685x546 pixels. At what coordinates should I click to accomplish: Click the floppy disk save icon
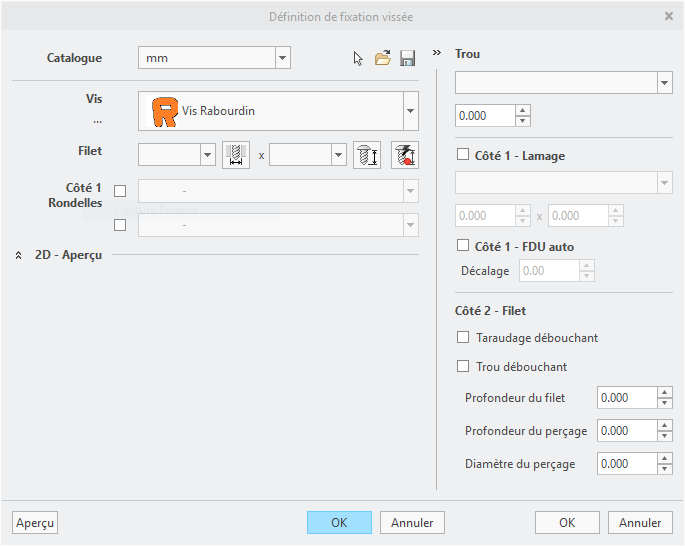tap(407, 59)
